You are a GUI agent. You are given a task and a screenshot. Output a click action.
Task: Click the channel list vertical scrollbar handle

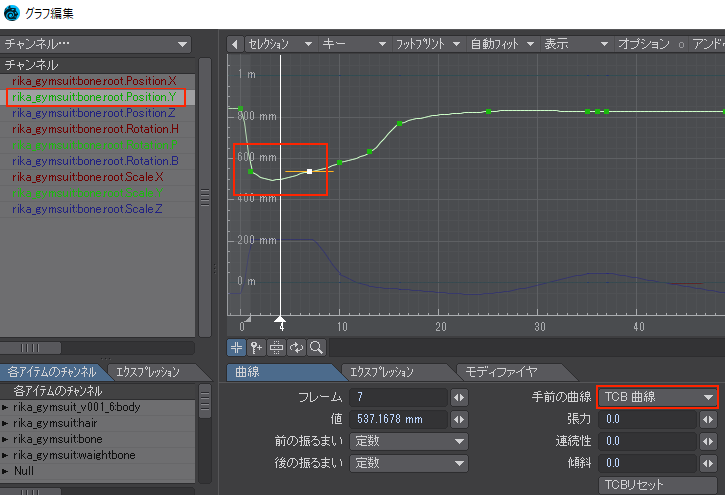click(x=205, y=197)
